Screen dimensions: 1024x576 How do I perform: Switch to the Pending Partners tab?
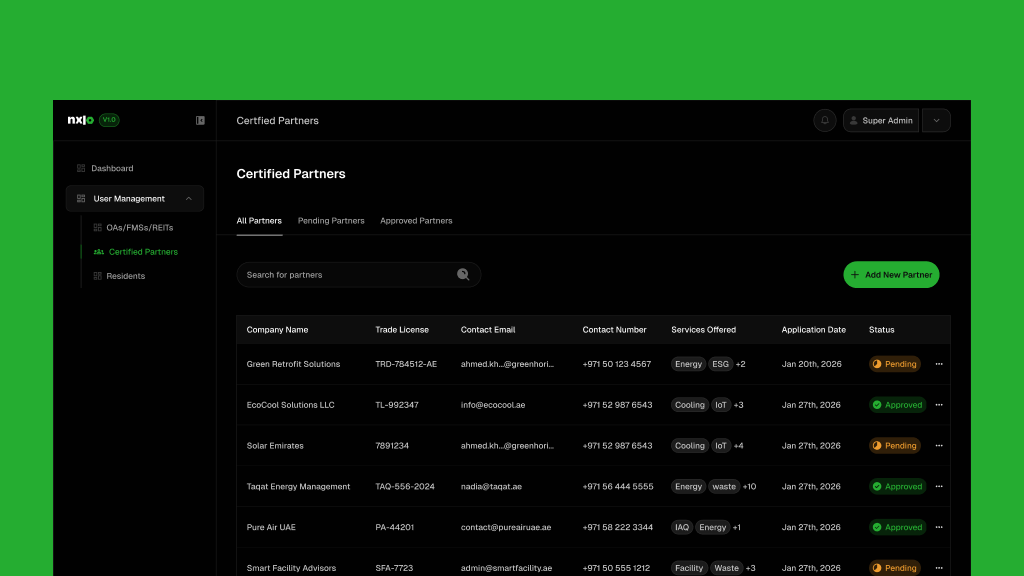coord(331,221)
